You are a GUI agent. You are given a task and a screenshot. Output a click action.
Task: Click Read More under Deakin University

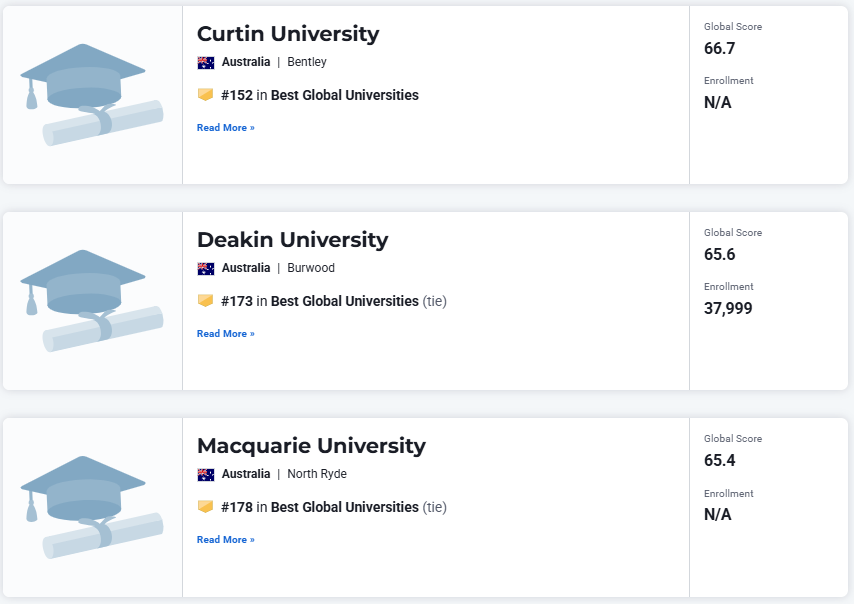[x=225, y=334]
